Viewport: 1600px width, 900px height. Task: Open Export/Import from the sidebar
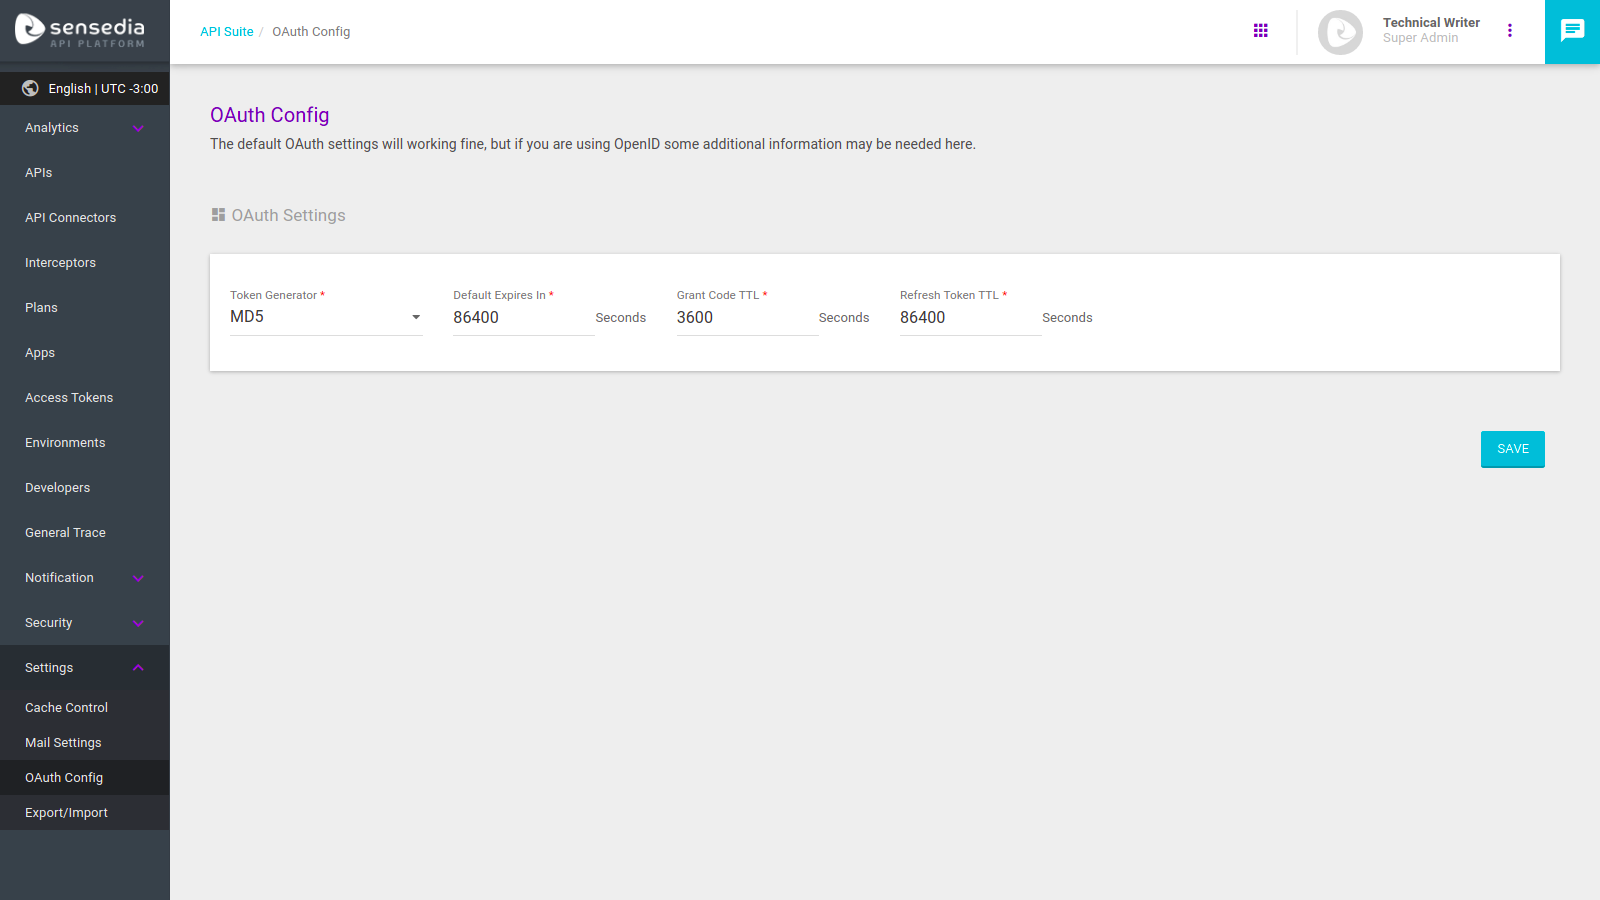pyautogui.click(x=67, y=812)
